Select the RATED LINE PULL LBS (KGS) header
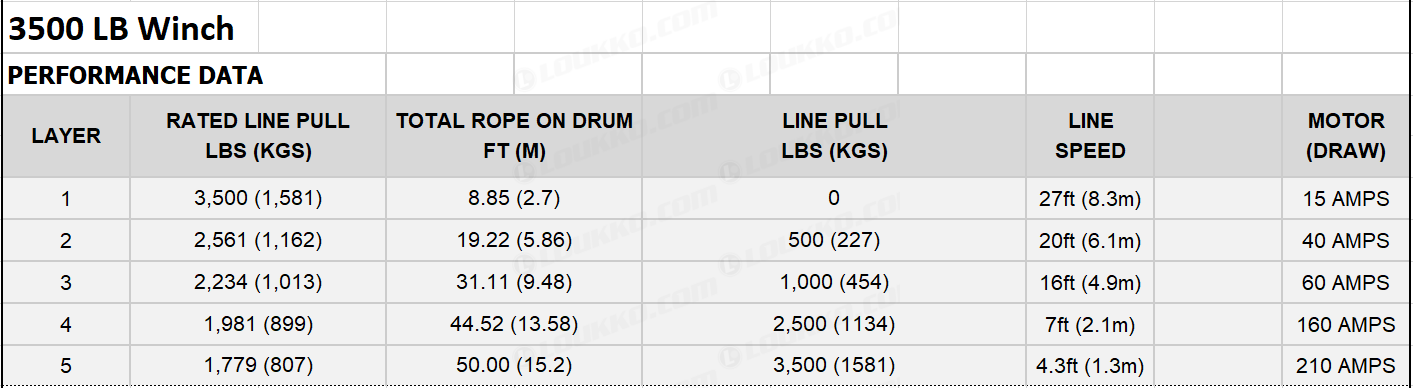Screen dimensions: 1413x388 click(x=258, y=137)
